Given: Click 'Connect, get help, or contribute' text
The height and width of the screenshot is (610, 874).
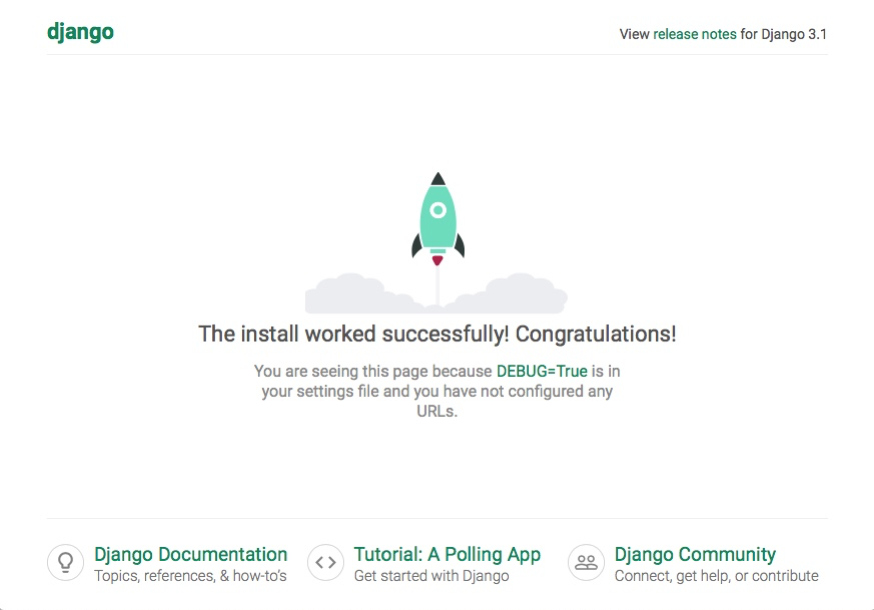Looking at the screenshot, I should pyautogui.click(x=716, y=576).
